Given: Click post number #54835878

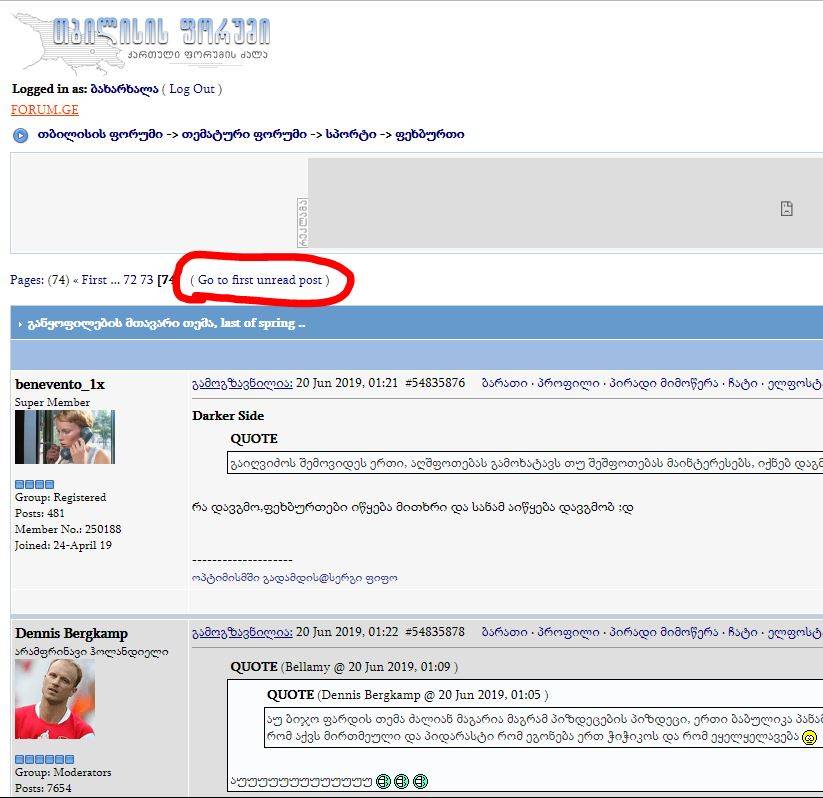Looking at the screenshot, I should coord(435,632).
